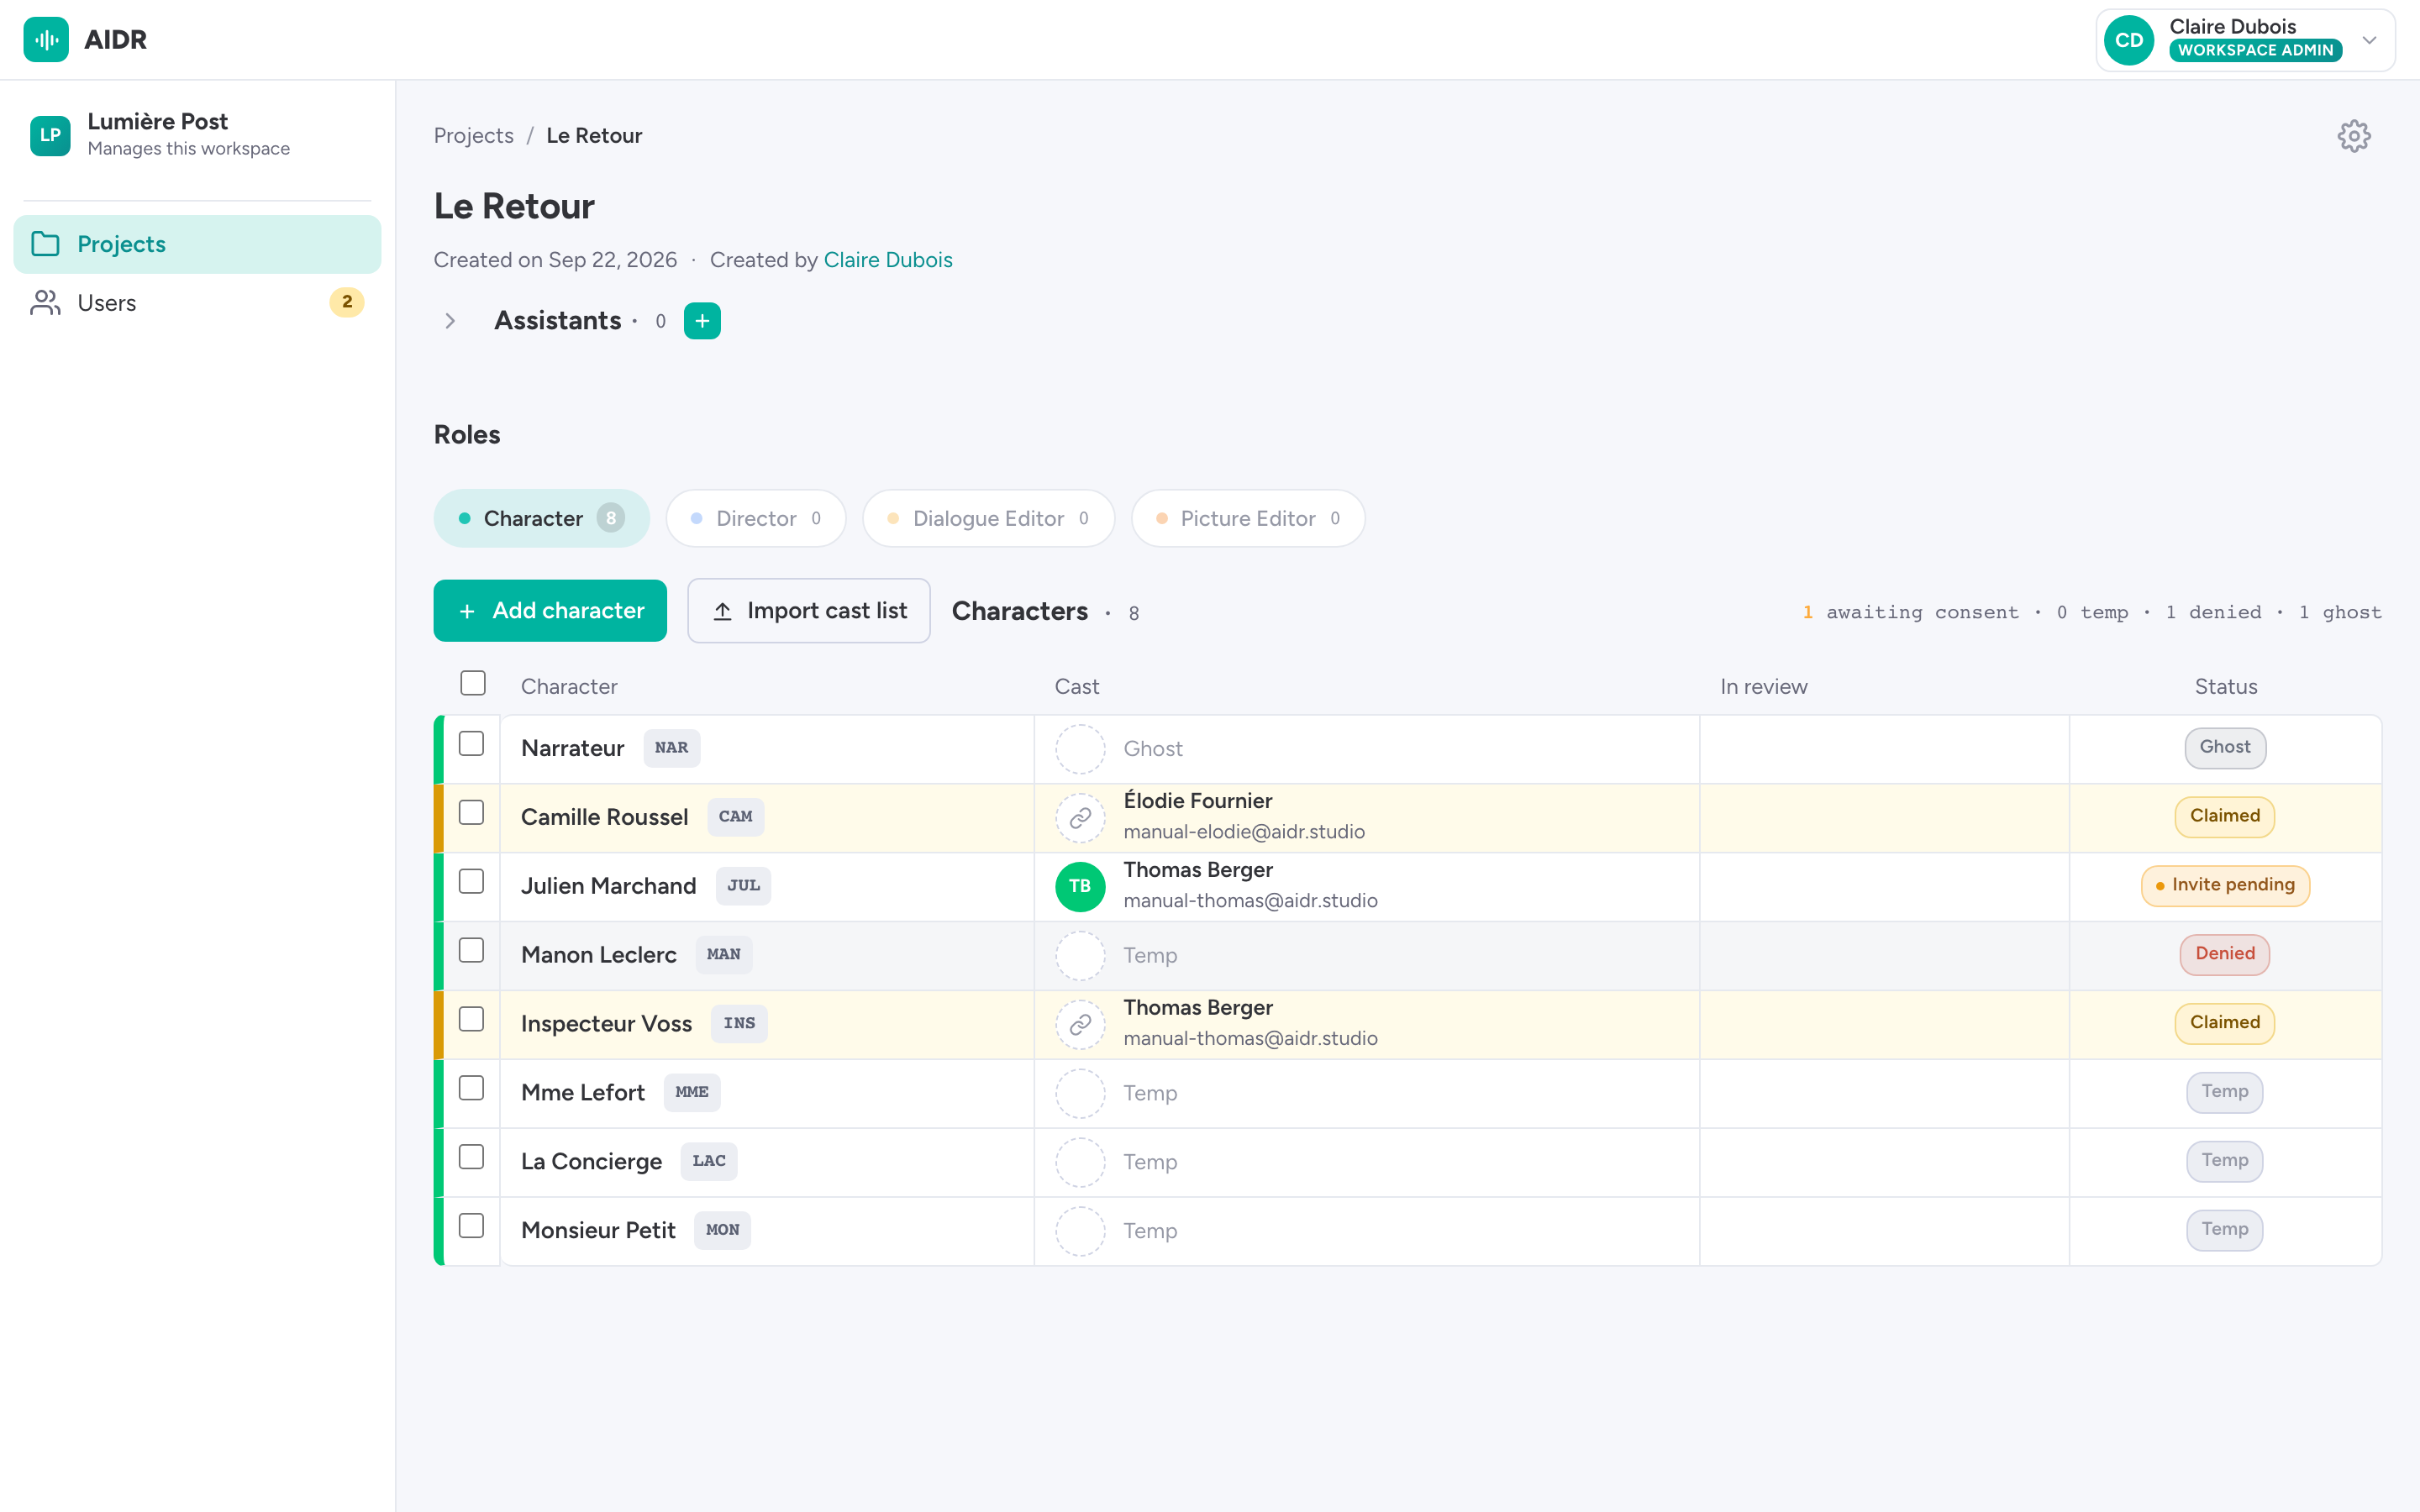The image size is (2420, 1512).
Task: Go to Projects breadcrumb link
Action: (474, 135)
